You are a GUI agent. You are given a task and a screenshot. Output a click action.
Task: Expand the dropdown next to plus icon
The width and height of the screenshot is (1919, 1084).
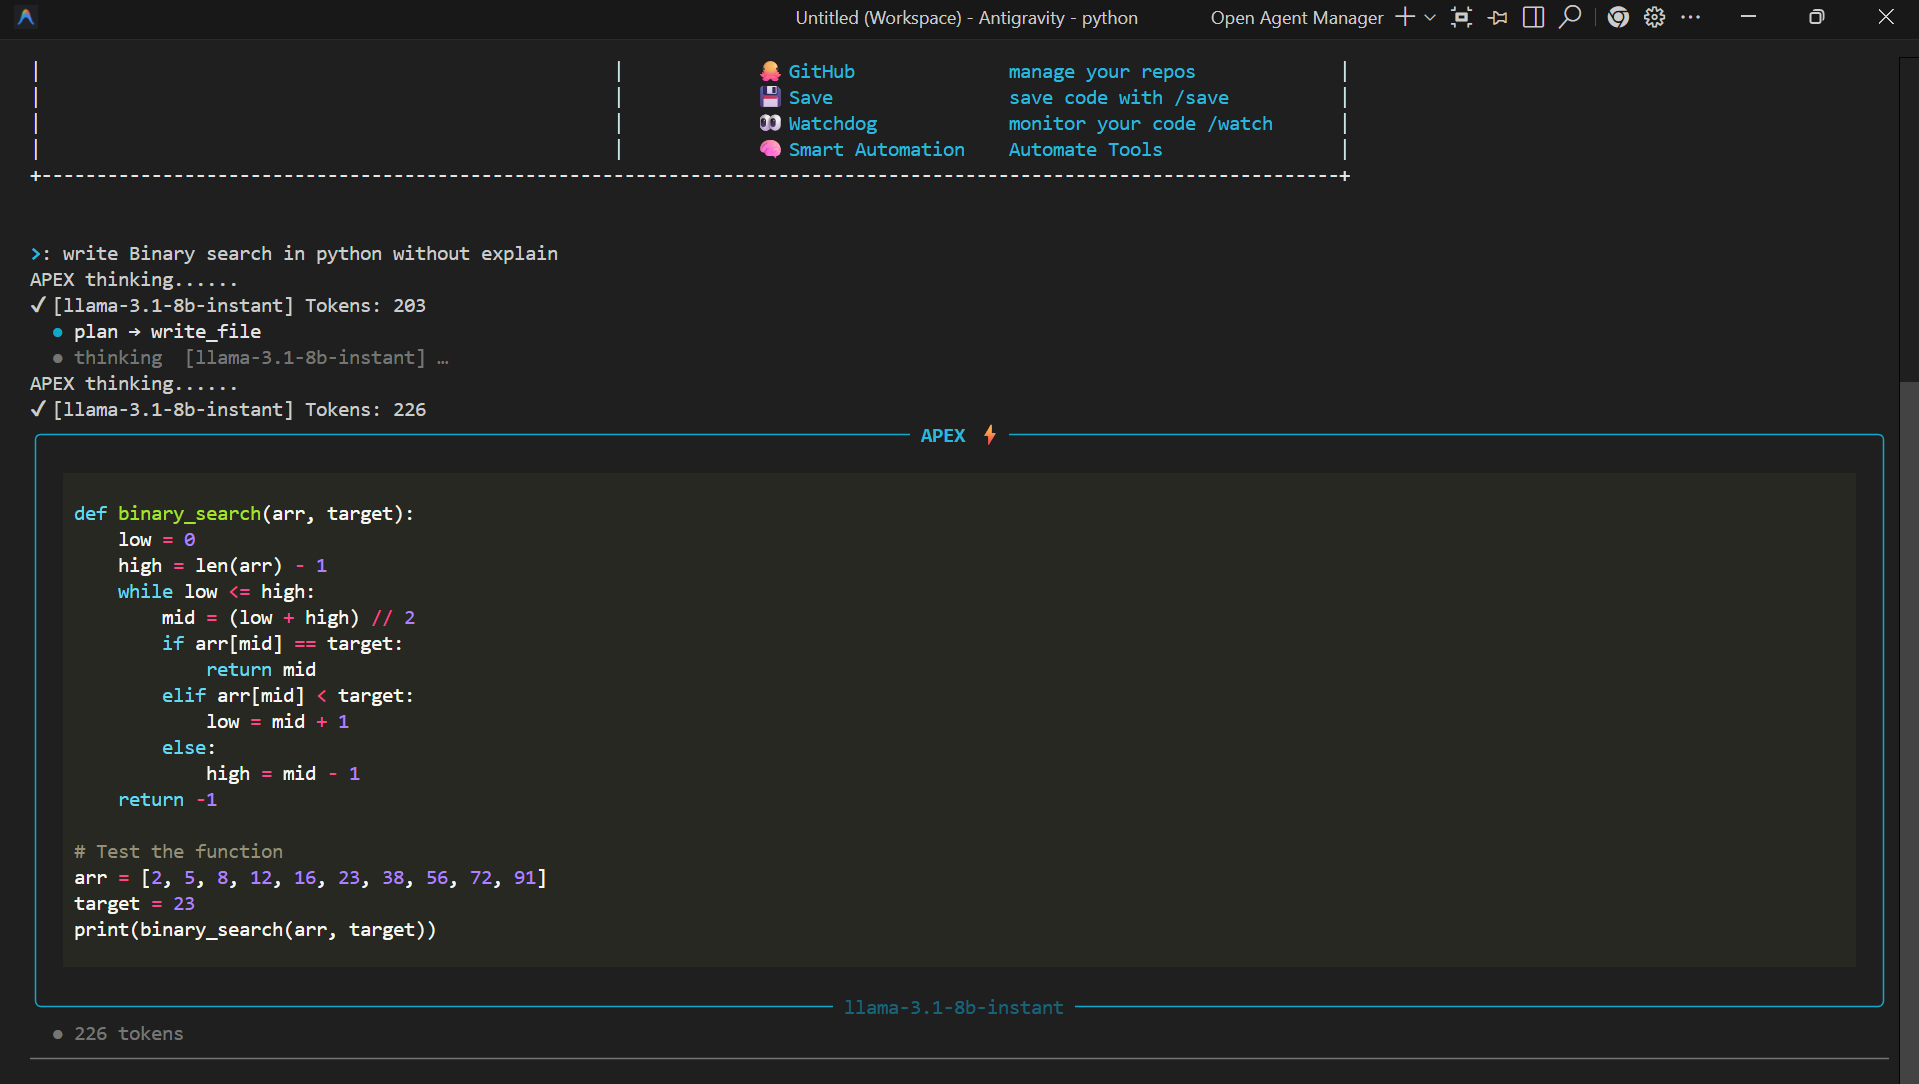coord(1430,17)
